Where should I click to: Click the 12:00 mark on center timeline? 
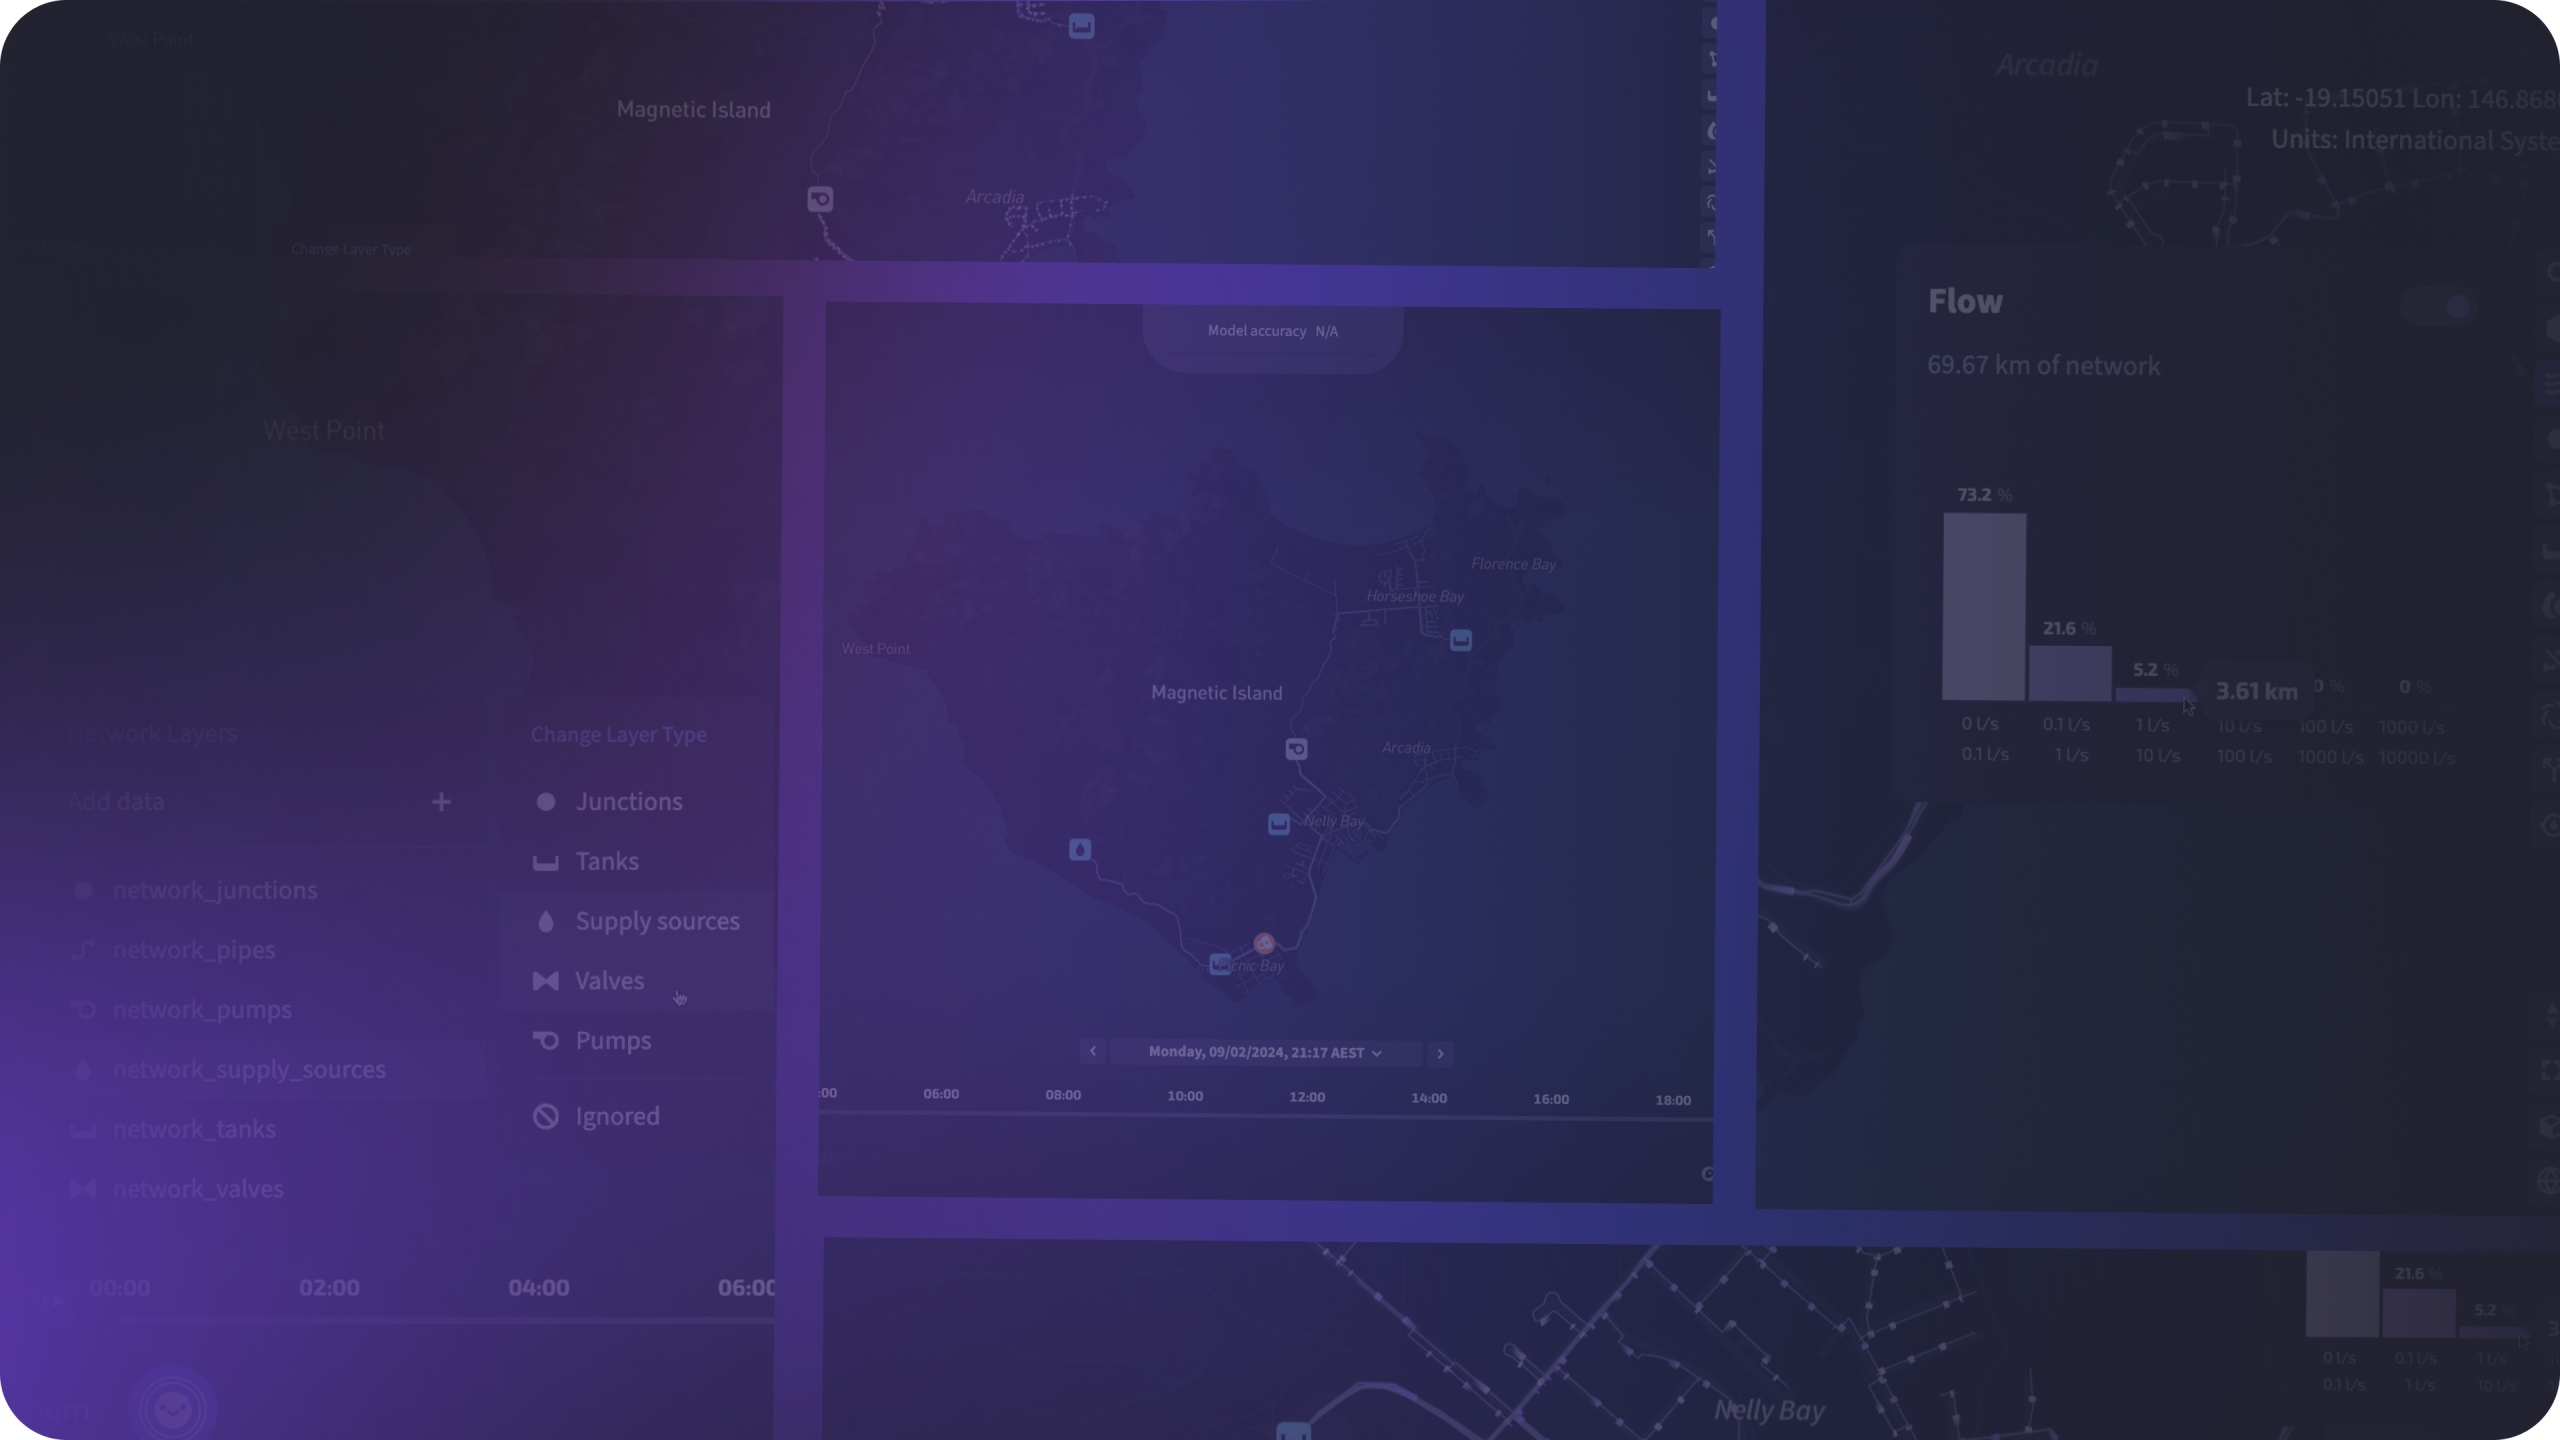click(x=1306, y=1097)
